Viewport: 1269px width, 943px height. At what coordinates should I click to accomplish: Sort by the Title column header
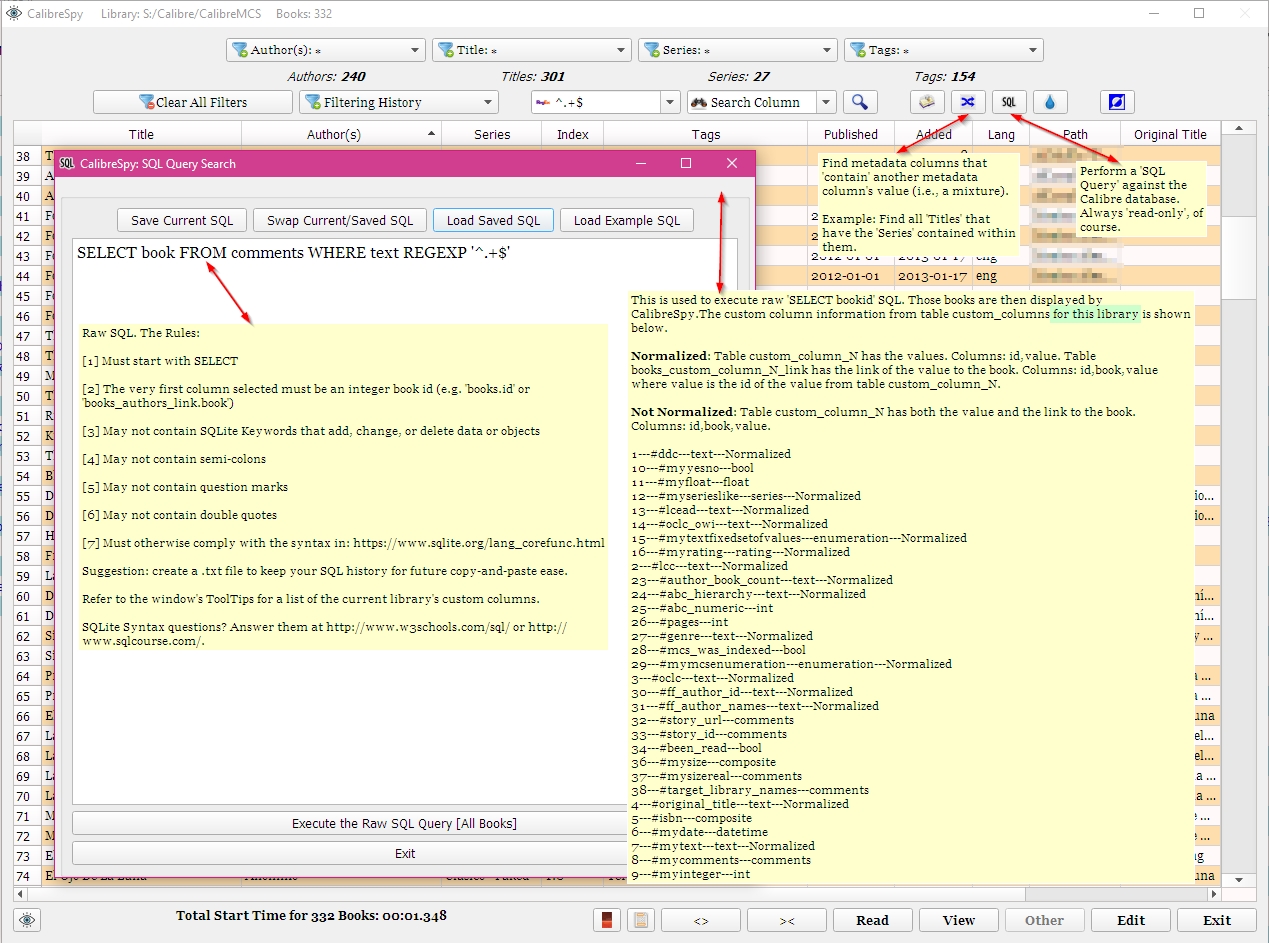(x=141, y=134)
